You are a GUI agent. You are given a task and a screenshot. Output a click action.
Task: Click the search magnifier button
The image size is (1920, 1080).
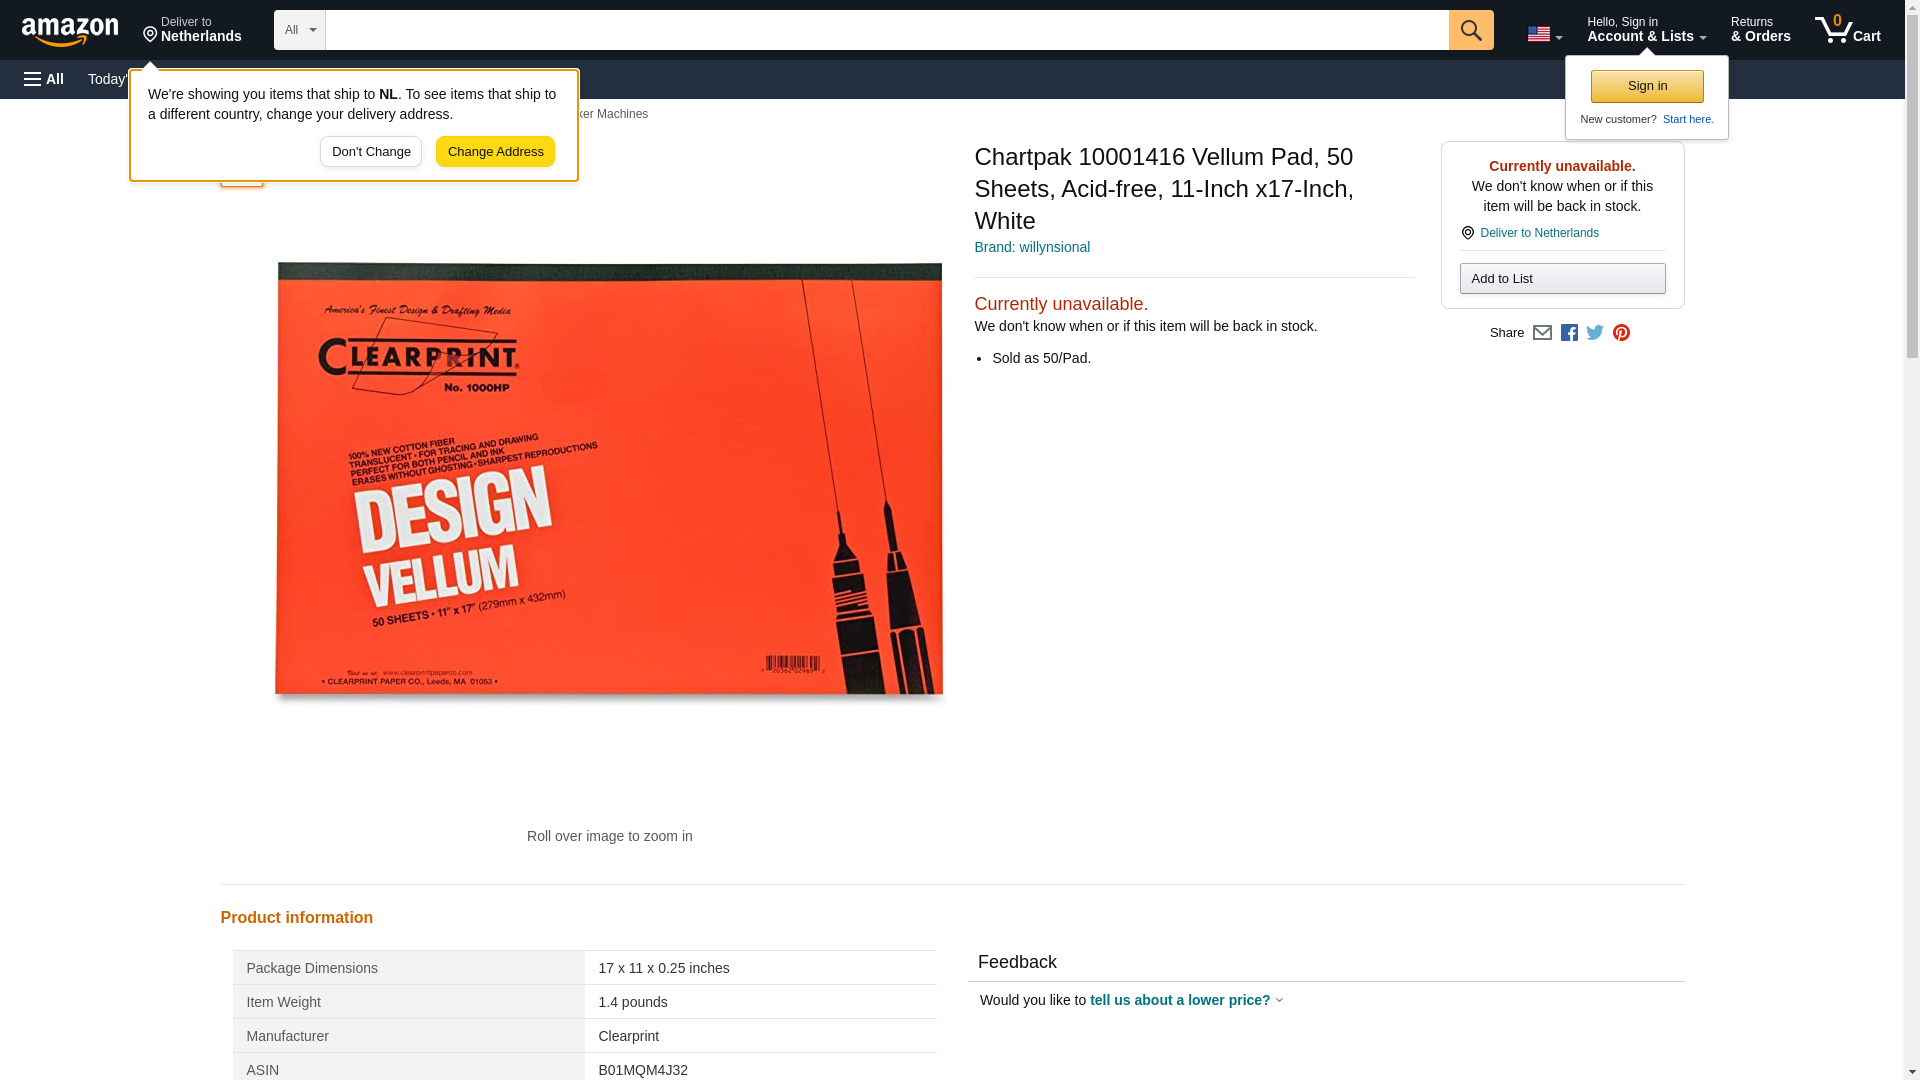(1470, 30)
